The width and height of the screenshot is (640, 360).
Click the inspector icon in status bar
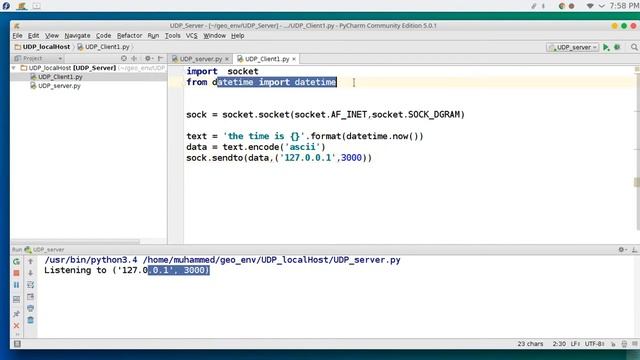(624, 344)
